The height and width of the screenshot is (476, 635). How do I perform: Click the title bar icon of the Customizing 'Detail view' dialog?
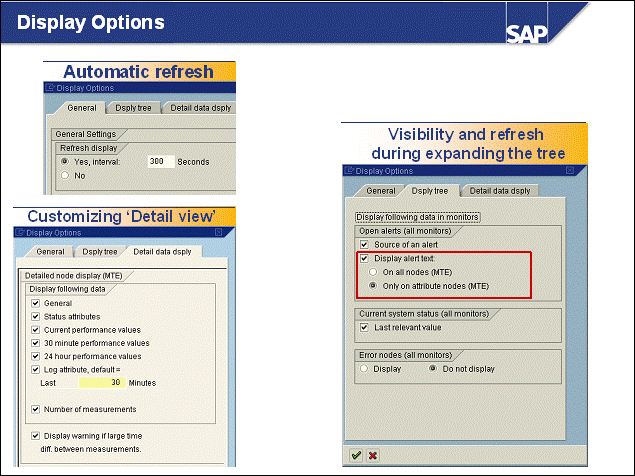(20, 233)
